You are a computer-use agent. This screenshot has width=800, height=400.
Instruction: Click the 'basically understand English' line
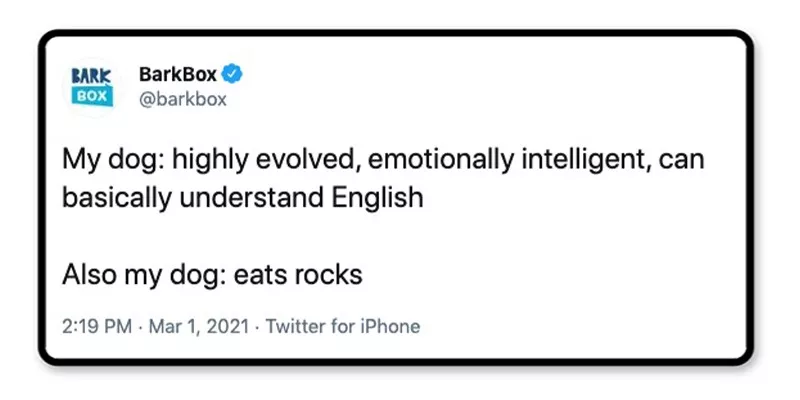243,198
